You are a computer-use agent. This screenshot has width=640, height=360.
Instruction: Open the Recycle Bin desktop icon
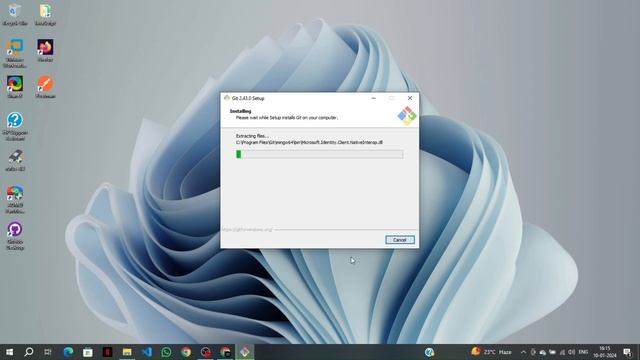point(15,15)
